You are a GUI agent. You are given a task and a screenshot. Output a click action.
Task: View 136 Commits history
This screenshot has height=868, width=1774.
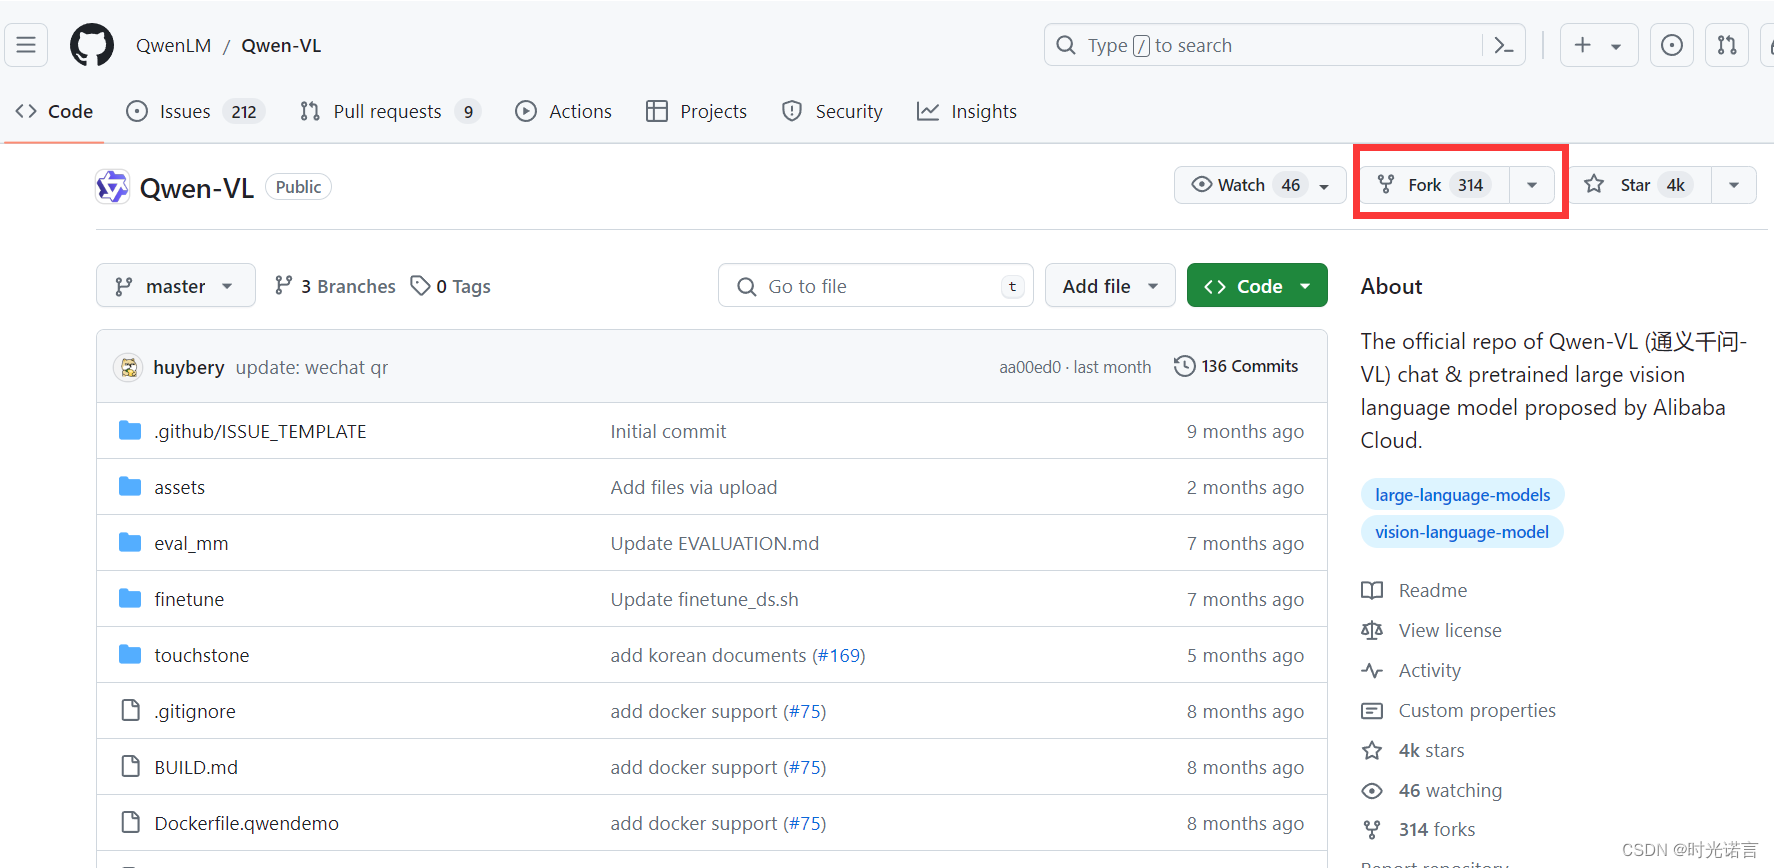[x=1237, y=366]
